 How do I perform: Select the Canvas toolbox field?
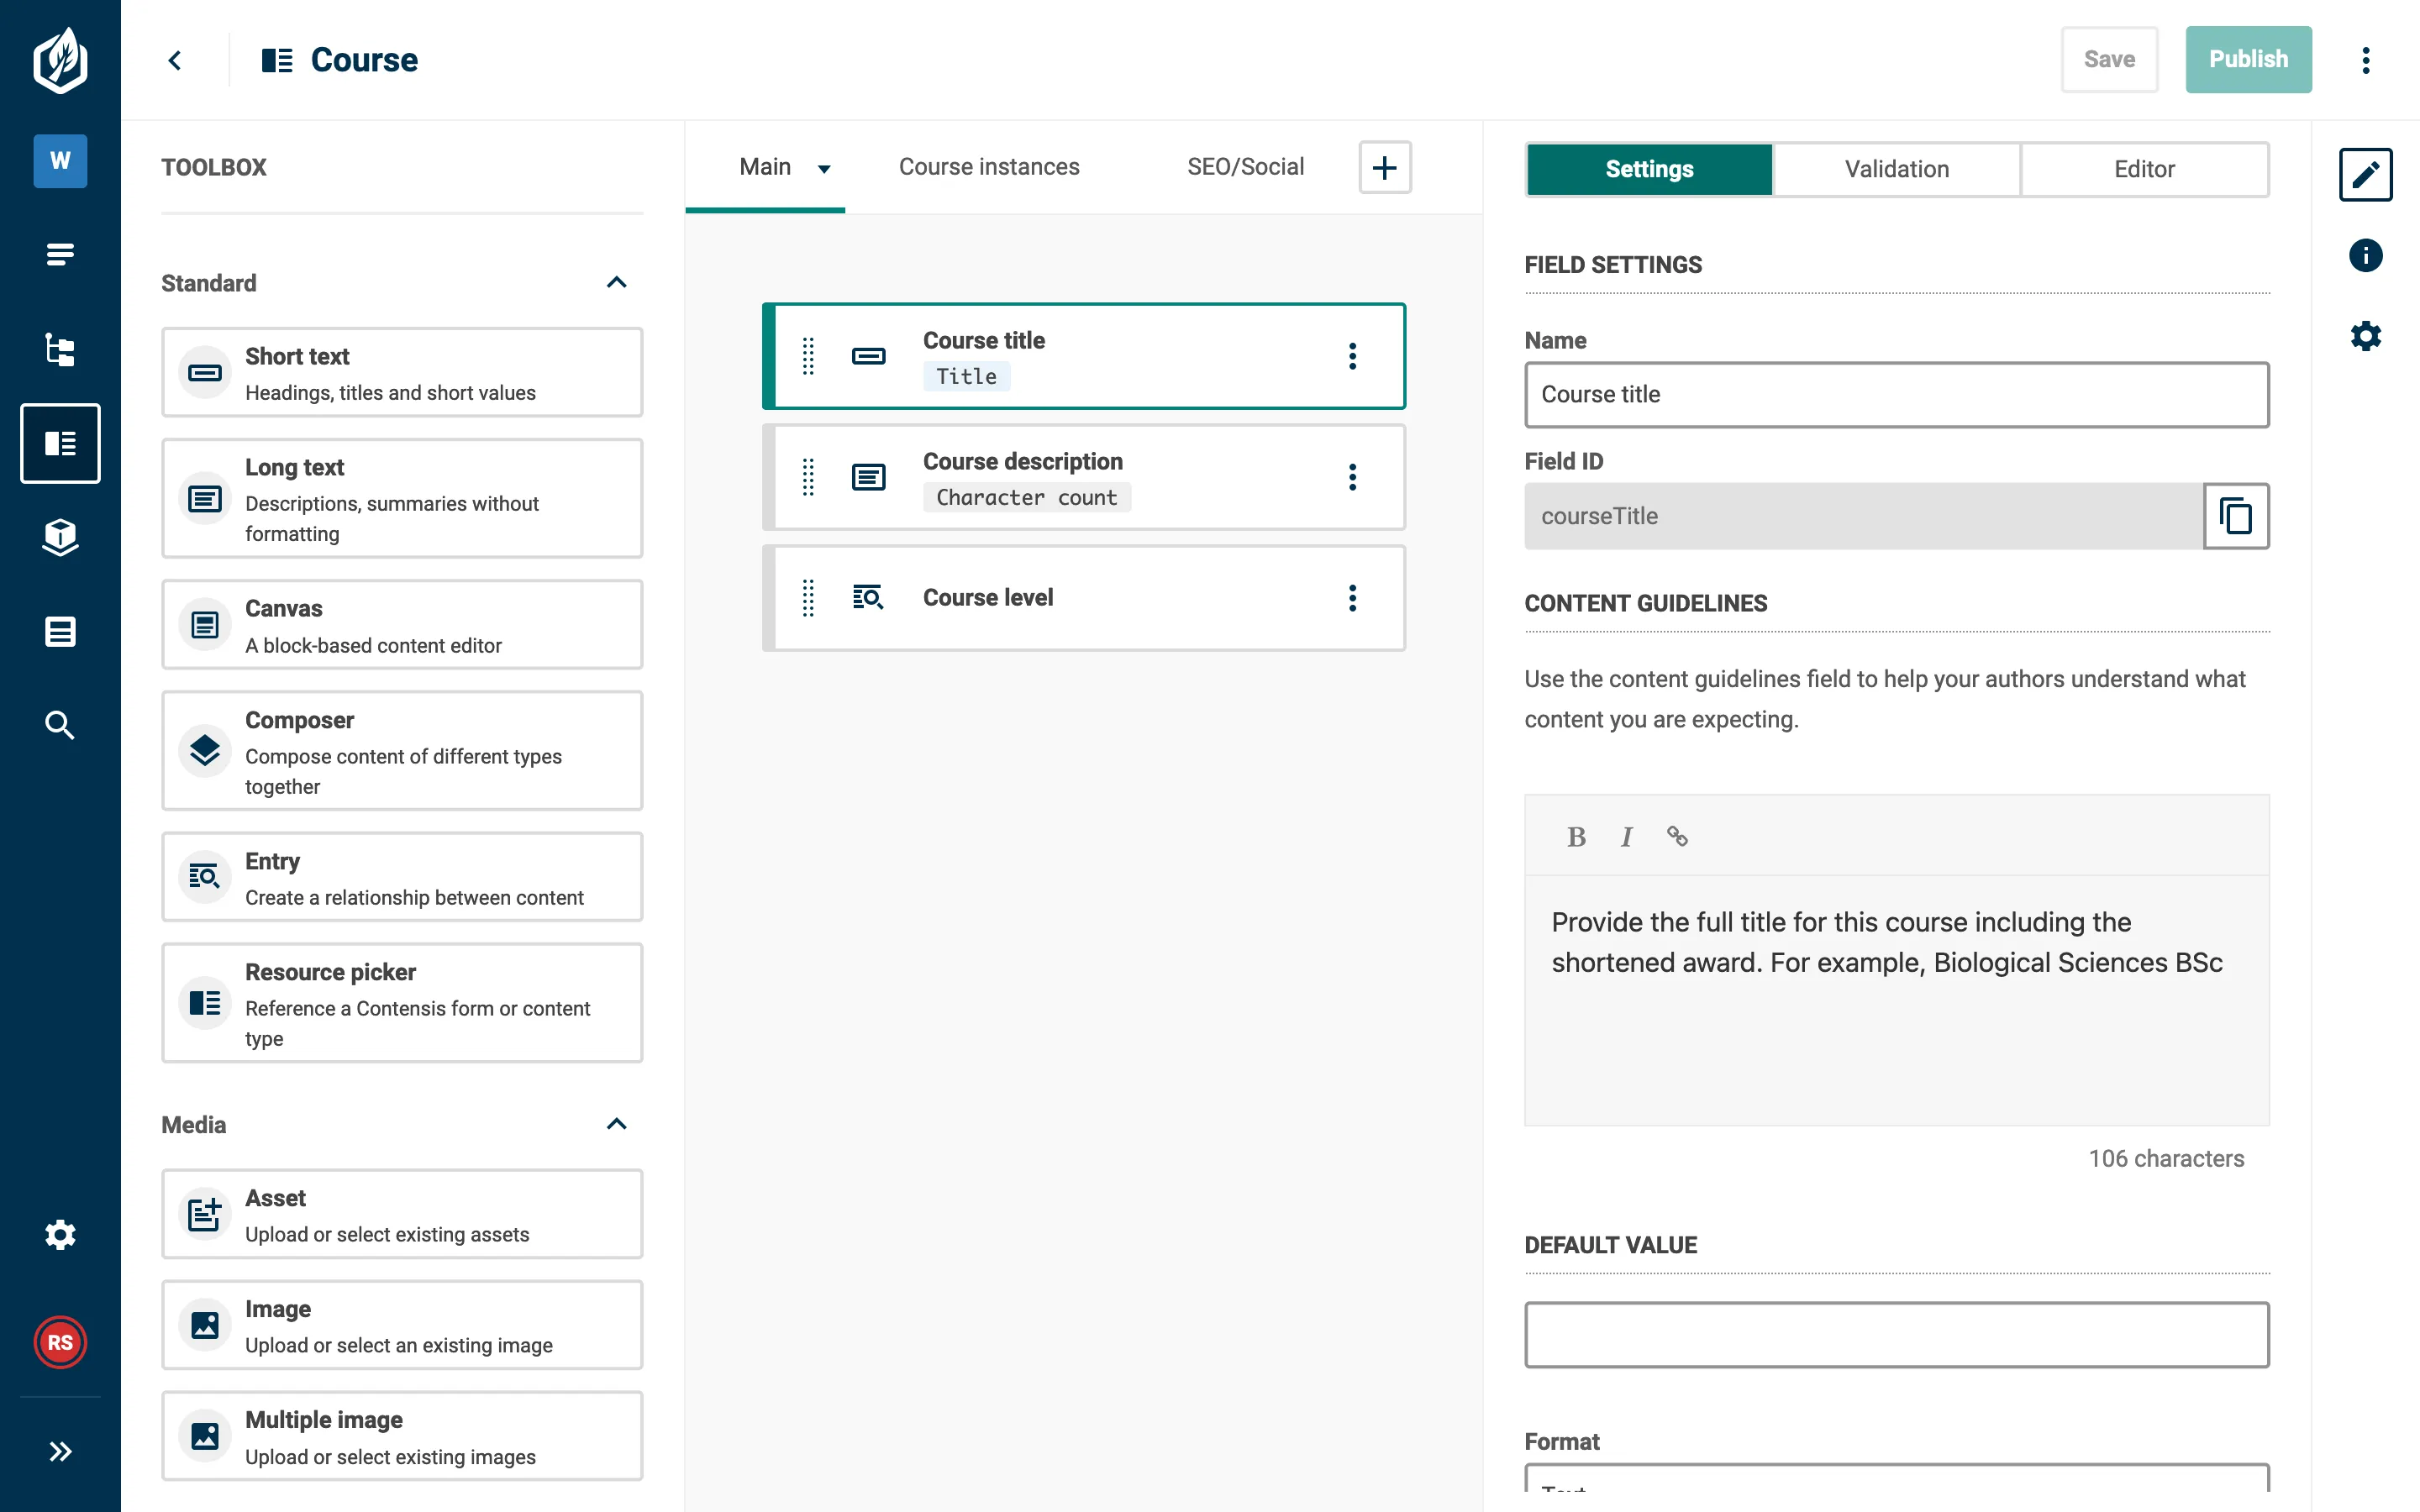[402, 625]
